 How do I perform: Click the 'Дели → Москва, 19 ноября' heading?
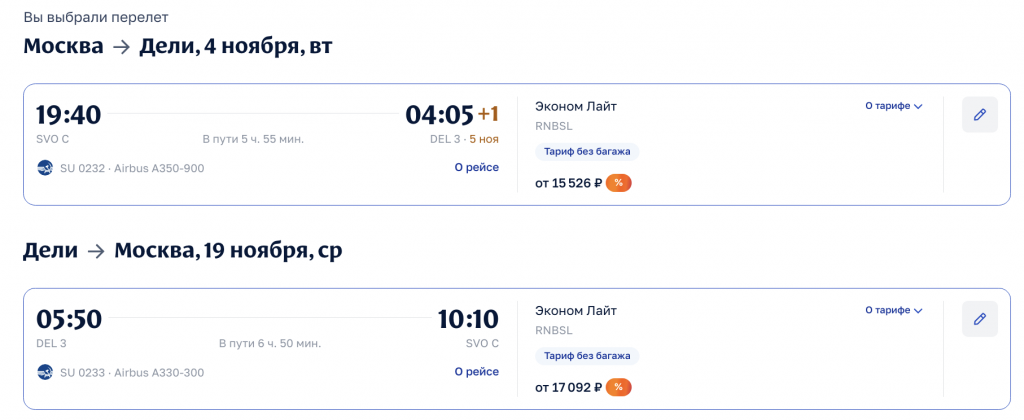182,251
